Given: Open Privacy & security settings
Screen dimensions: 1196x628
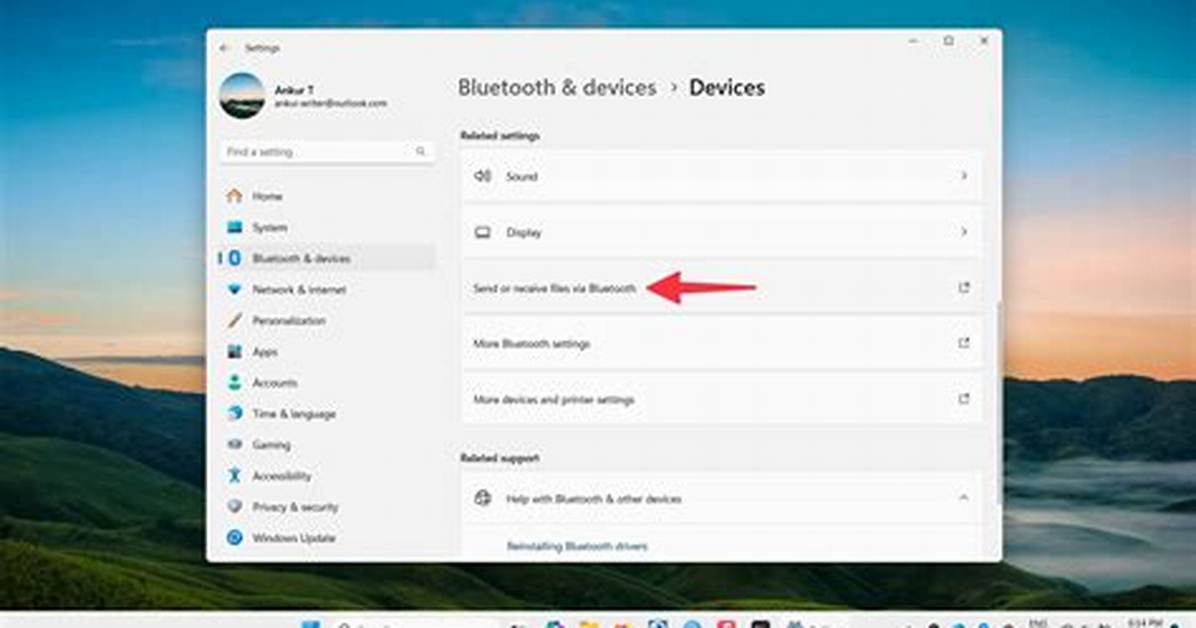Looking at the screenshot, I should pos(327,507).
